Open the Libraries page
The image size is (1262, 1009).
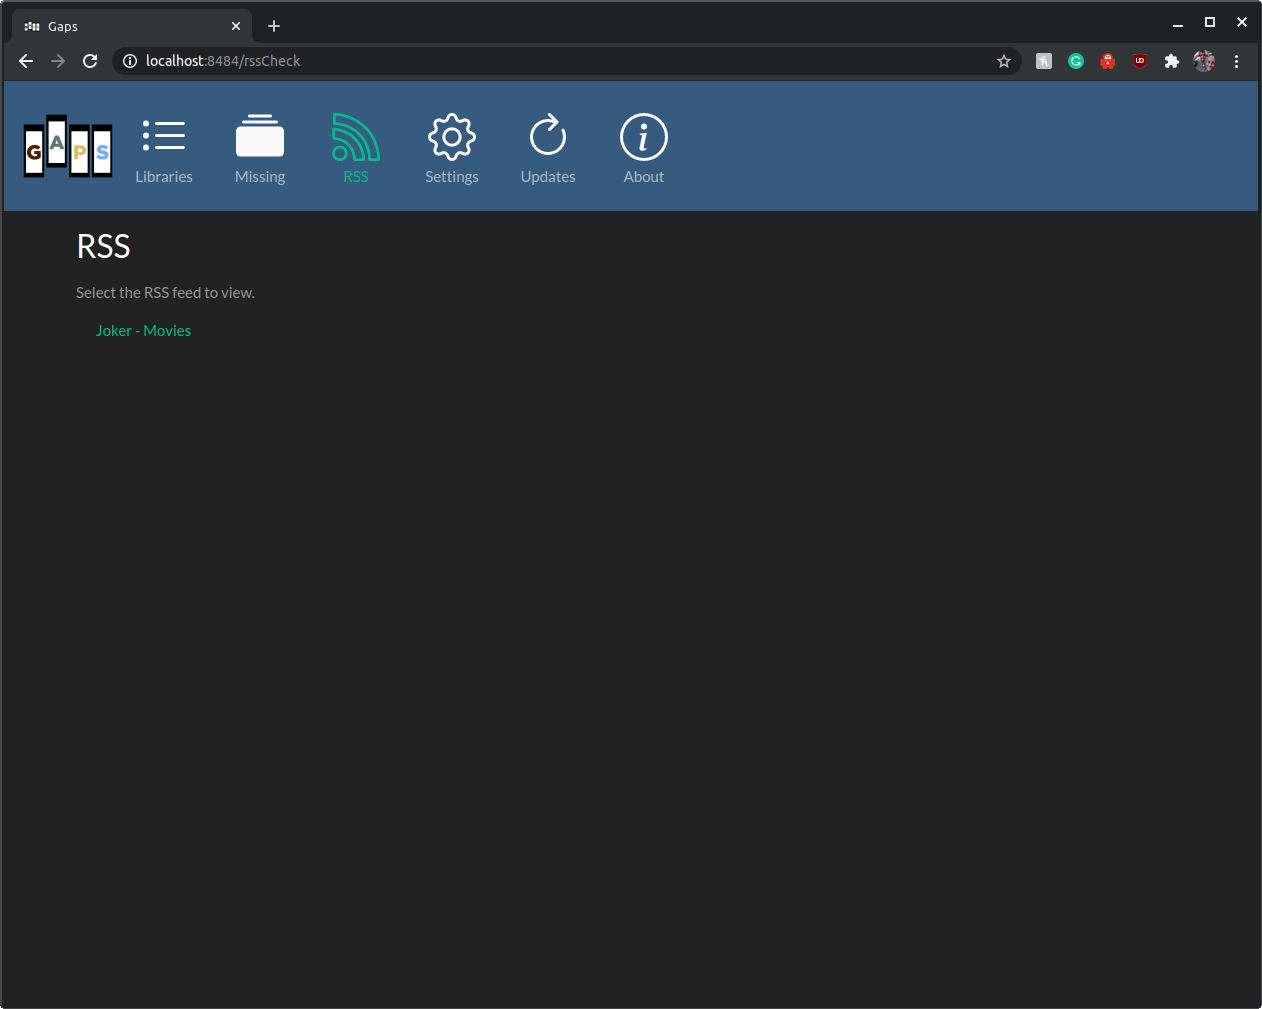click(163, 148)
